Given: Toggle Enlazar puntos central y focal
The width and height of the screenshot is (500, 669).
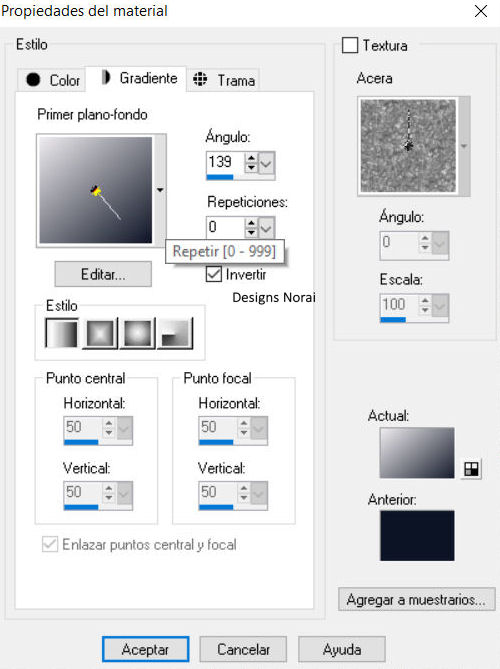Looking at the screenshot, I should 50,544.
